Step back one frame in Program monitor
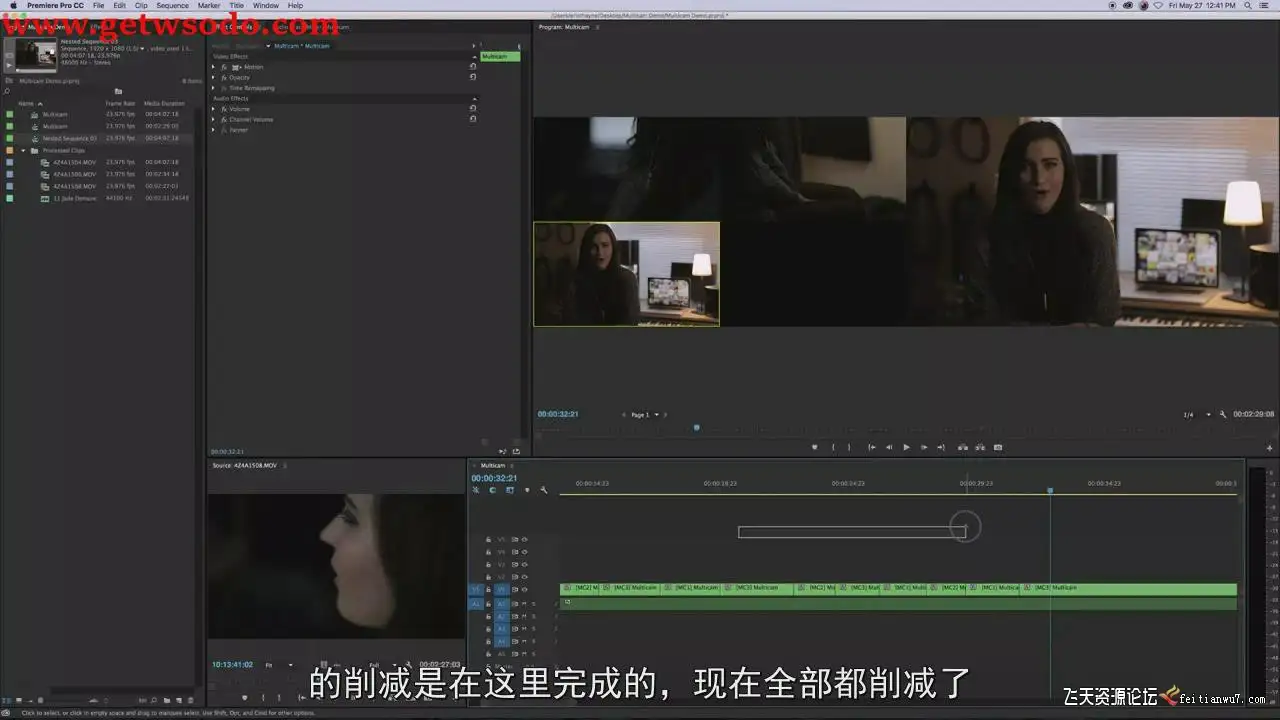This screenshot has width=1280, height=720. click(x=889, y=447)
